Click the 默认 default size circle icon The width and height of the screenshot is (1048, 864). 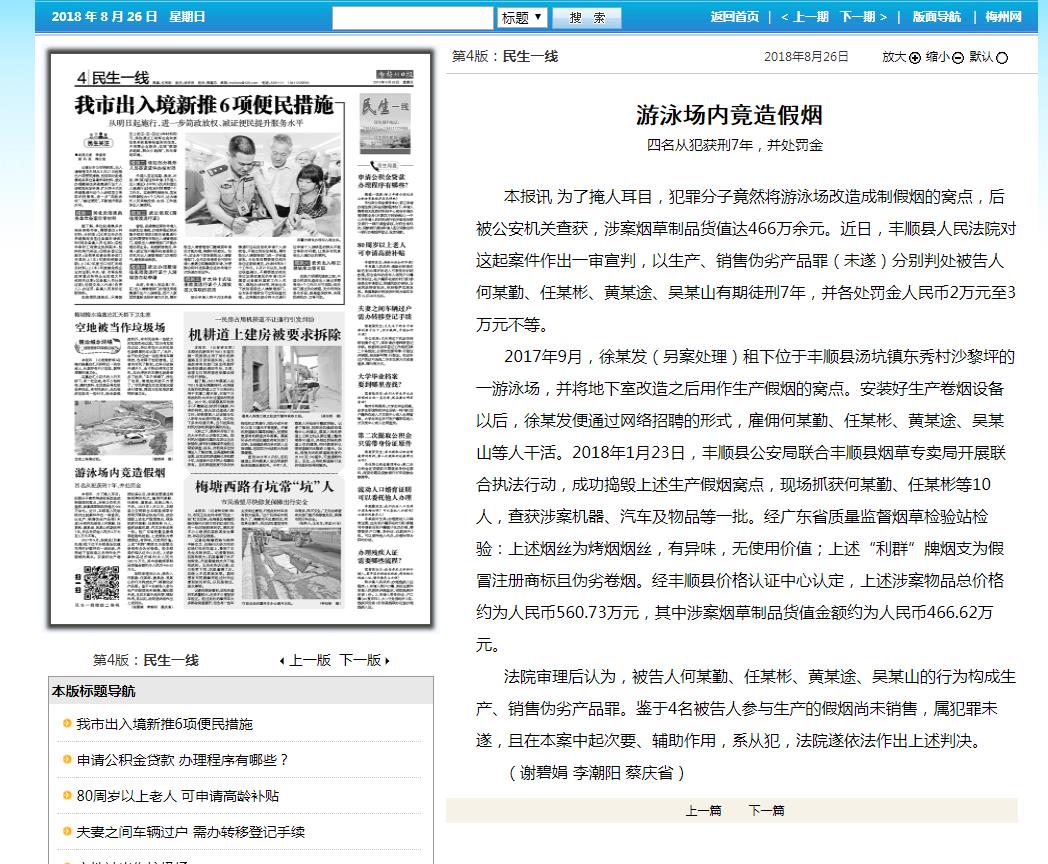1002,58
